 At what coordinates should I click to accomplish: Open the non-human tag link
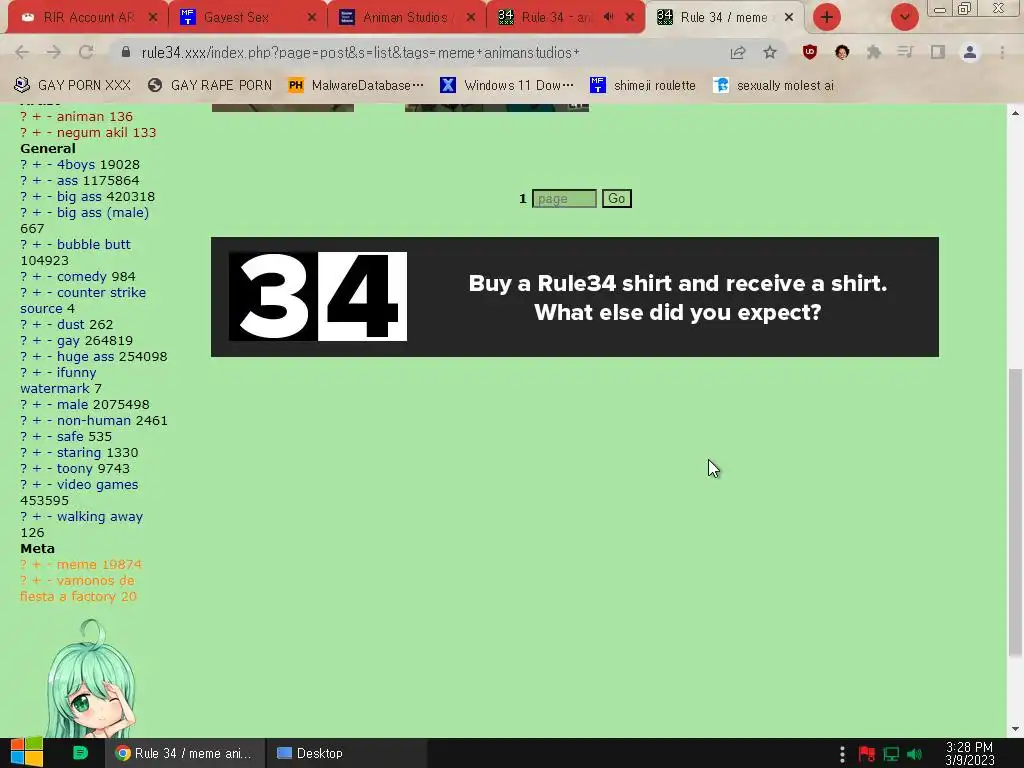[94, 421]
